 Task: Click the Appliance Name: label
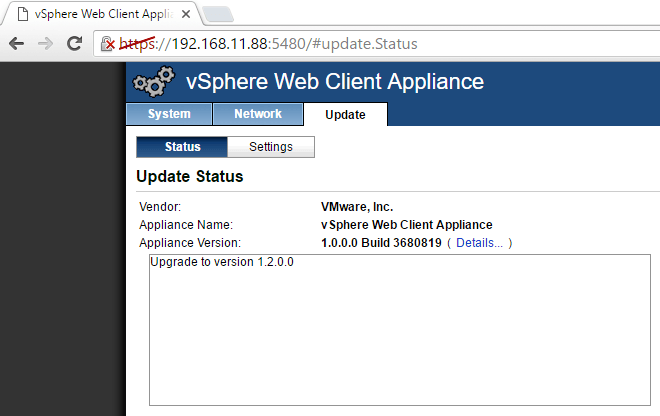[186, 225]
